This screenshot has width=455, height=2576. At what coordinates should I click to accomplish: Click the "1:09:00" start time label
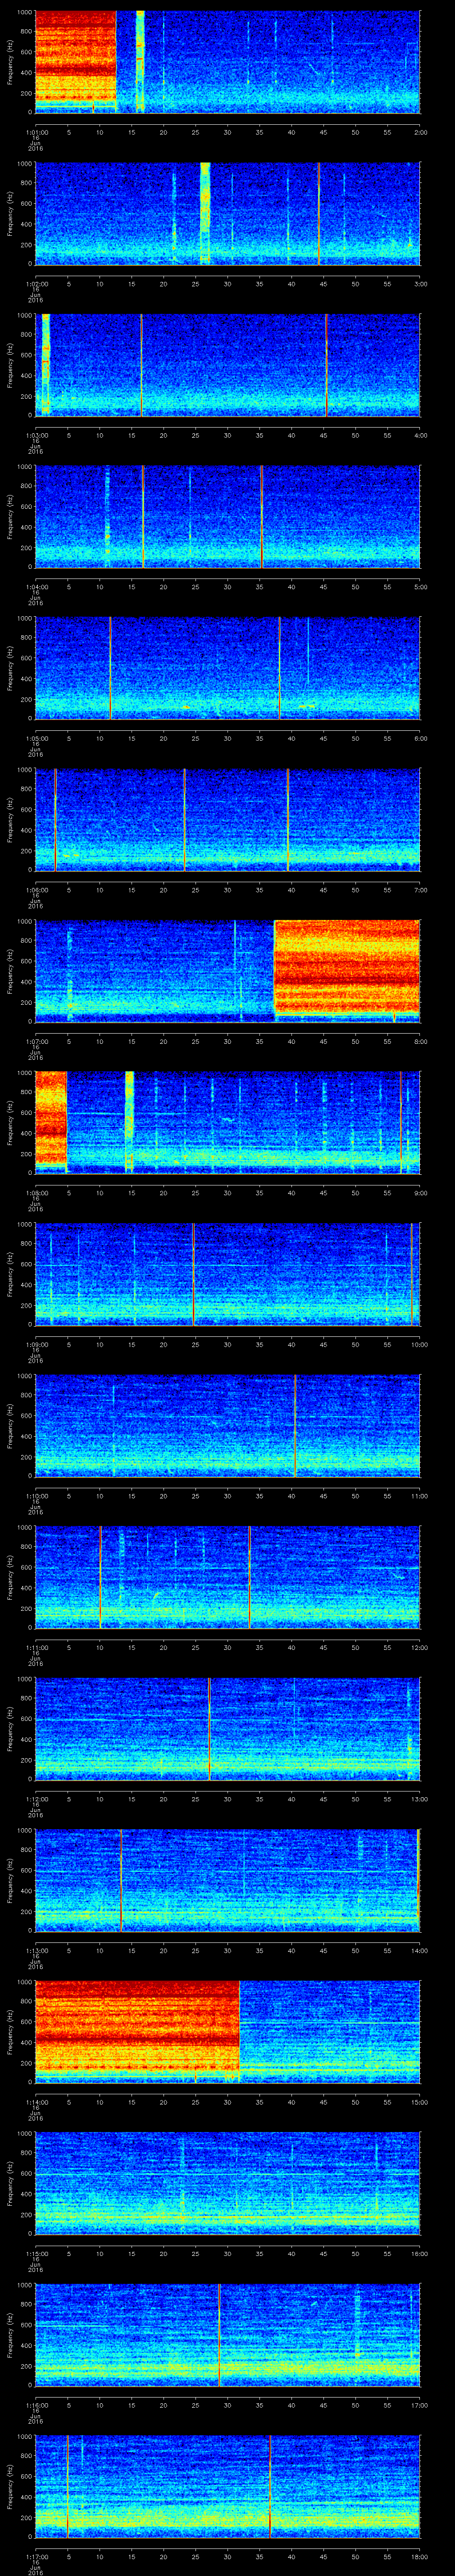coord(36,1344)
